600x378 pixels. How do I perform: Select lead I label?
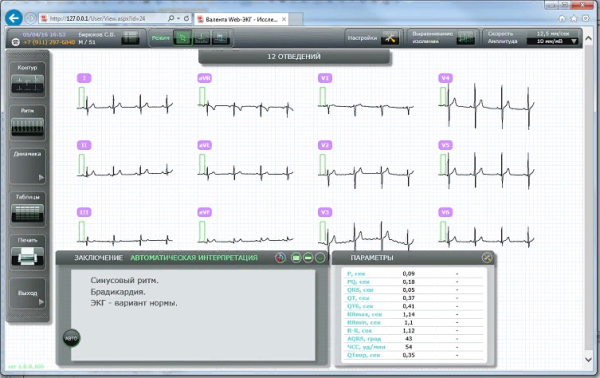point(84,78)
